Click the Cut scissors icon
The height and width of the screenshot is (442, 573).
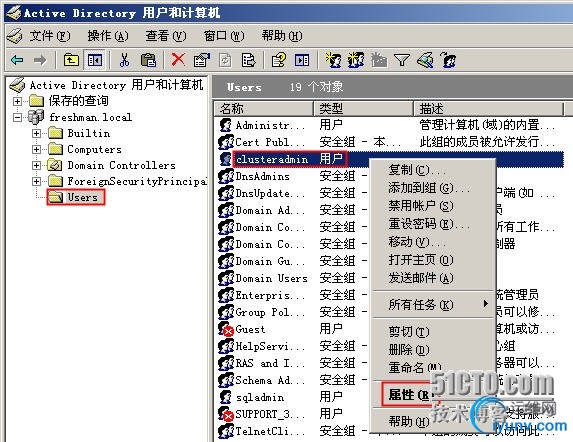[124, 60]
